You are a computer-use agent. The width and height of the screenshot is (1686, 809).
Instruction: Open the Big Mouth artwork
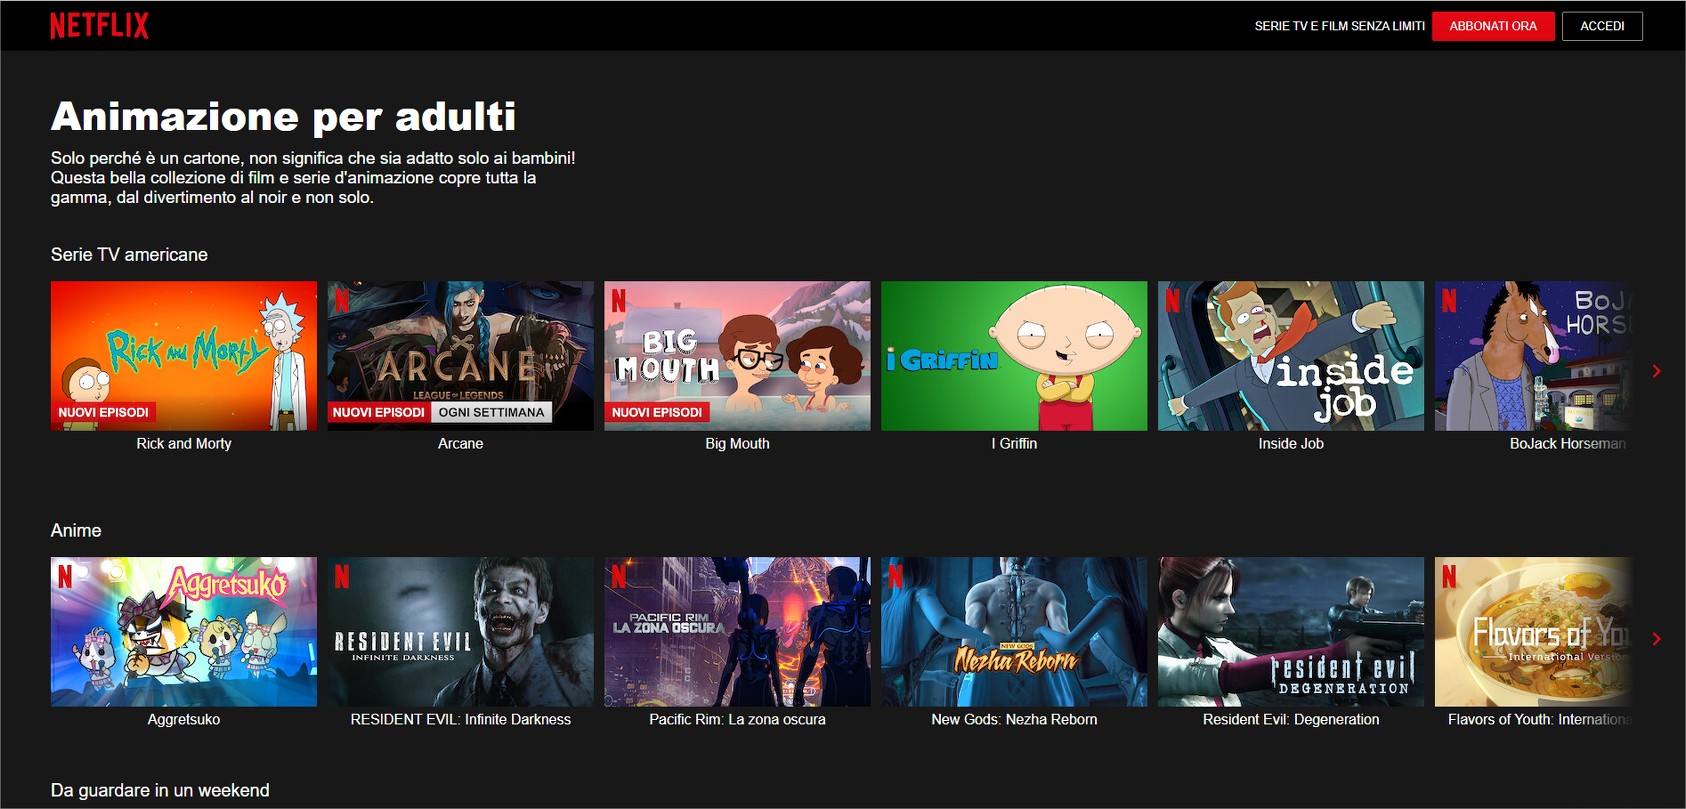[737, 355]
